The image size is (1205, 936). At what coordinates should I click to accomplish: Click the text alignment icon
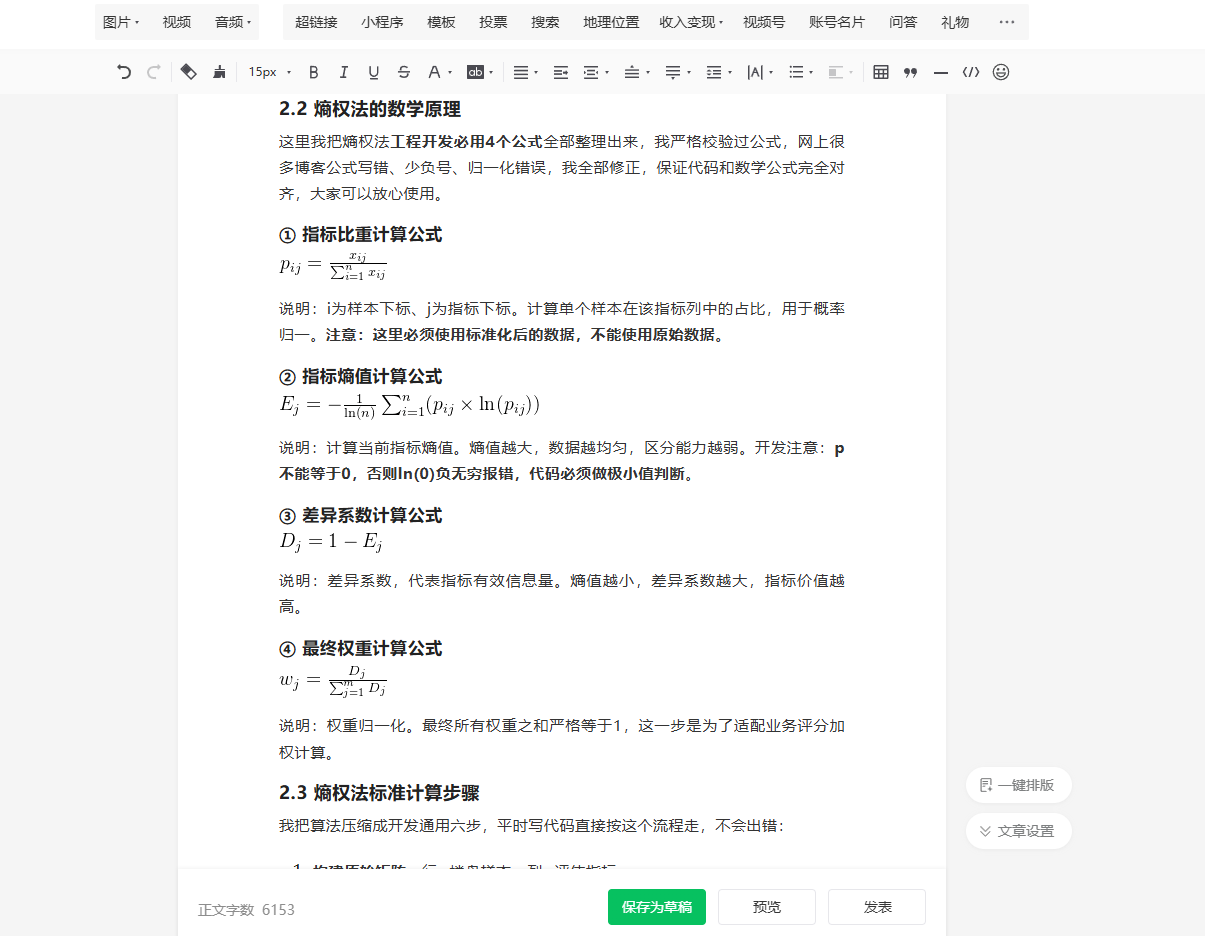click(x=520, y=72)
